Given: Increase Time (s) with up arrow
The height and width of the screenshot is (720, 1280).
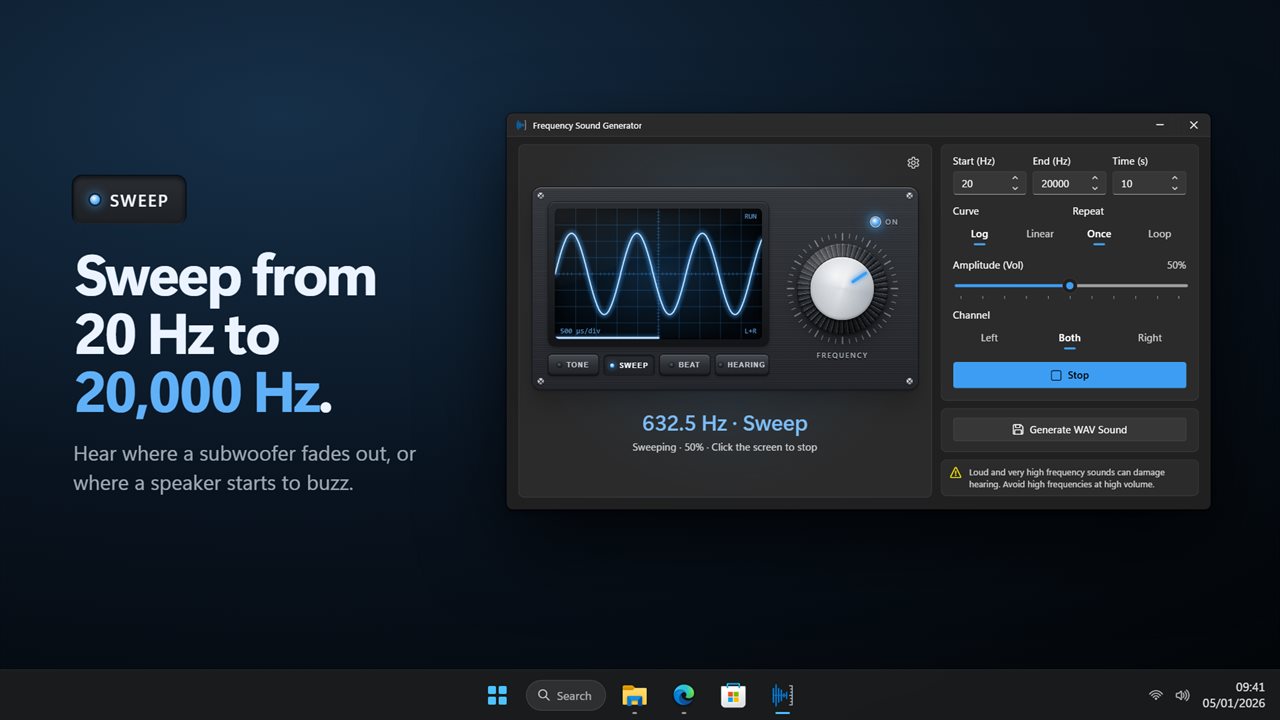Looking at the screenshot, I should (x=1175, y=179).
